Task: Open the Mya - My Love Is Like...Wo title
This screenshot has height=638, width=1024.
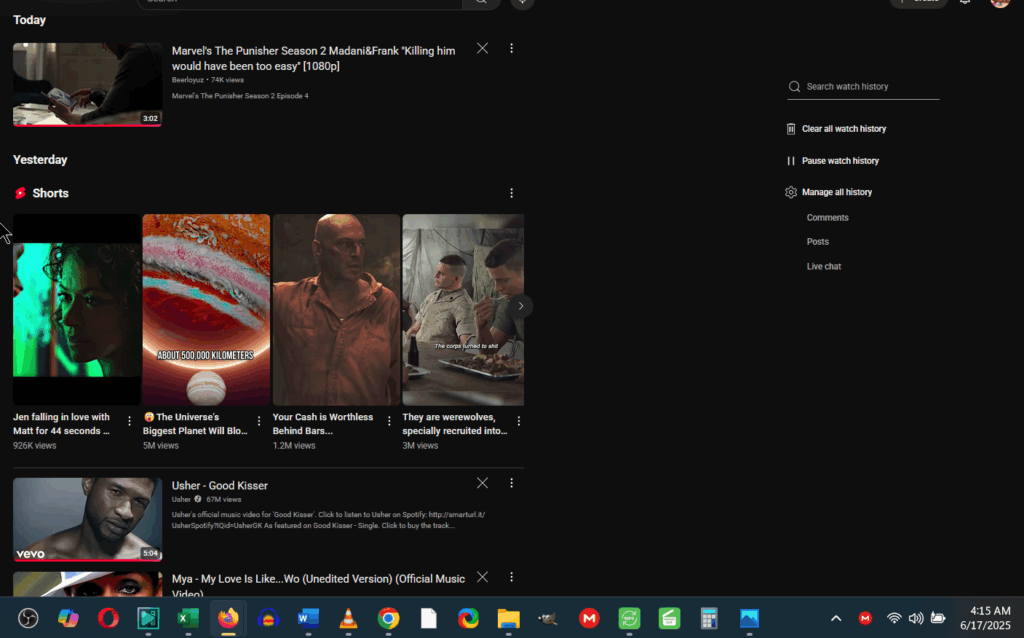Action: (x=318, y=585)
